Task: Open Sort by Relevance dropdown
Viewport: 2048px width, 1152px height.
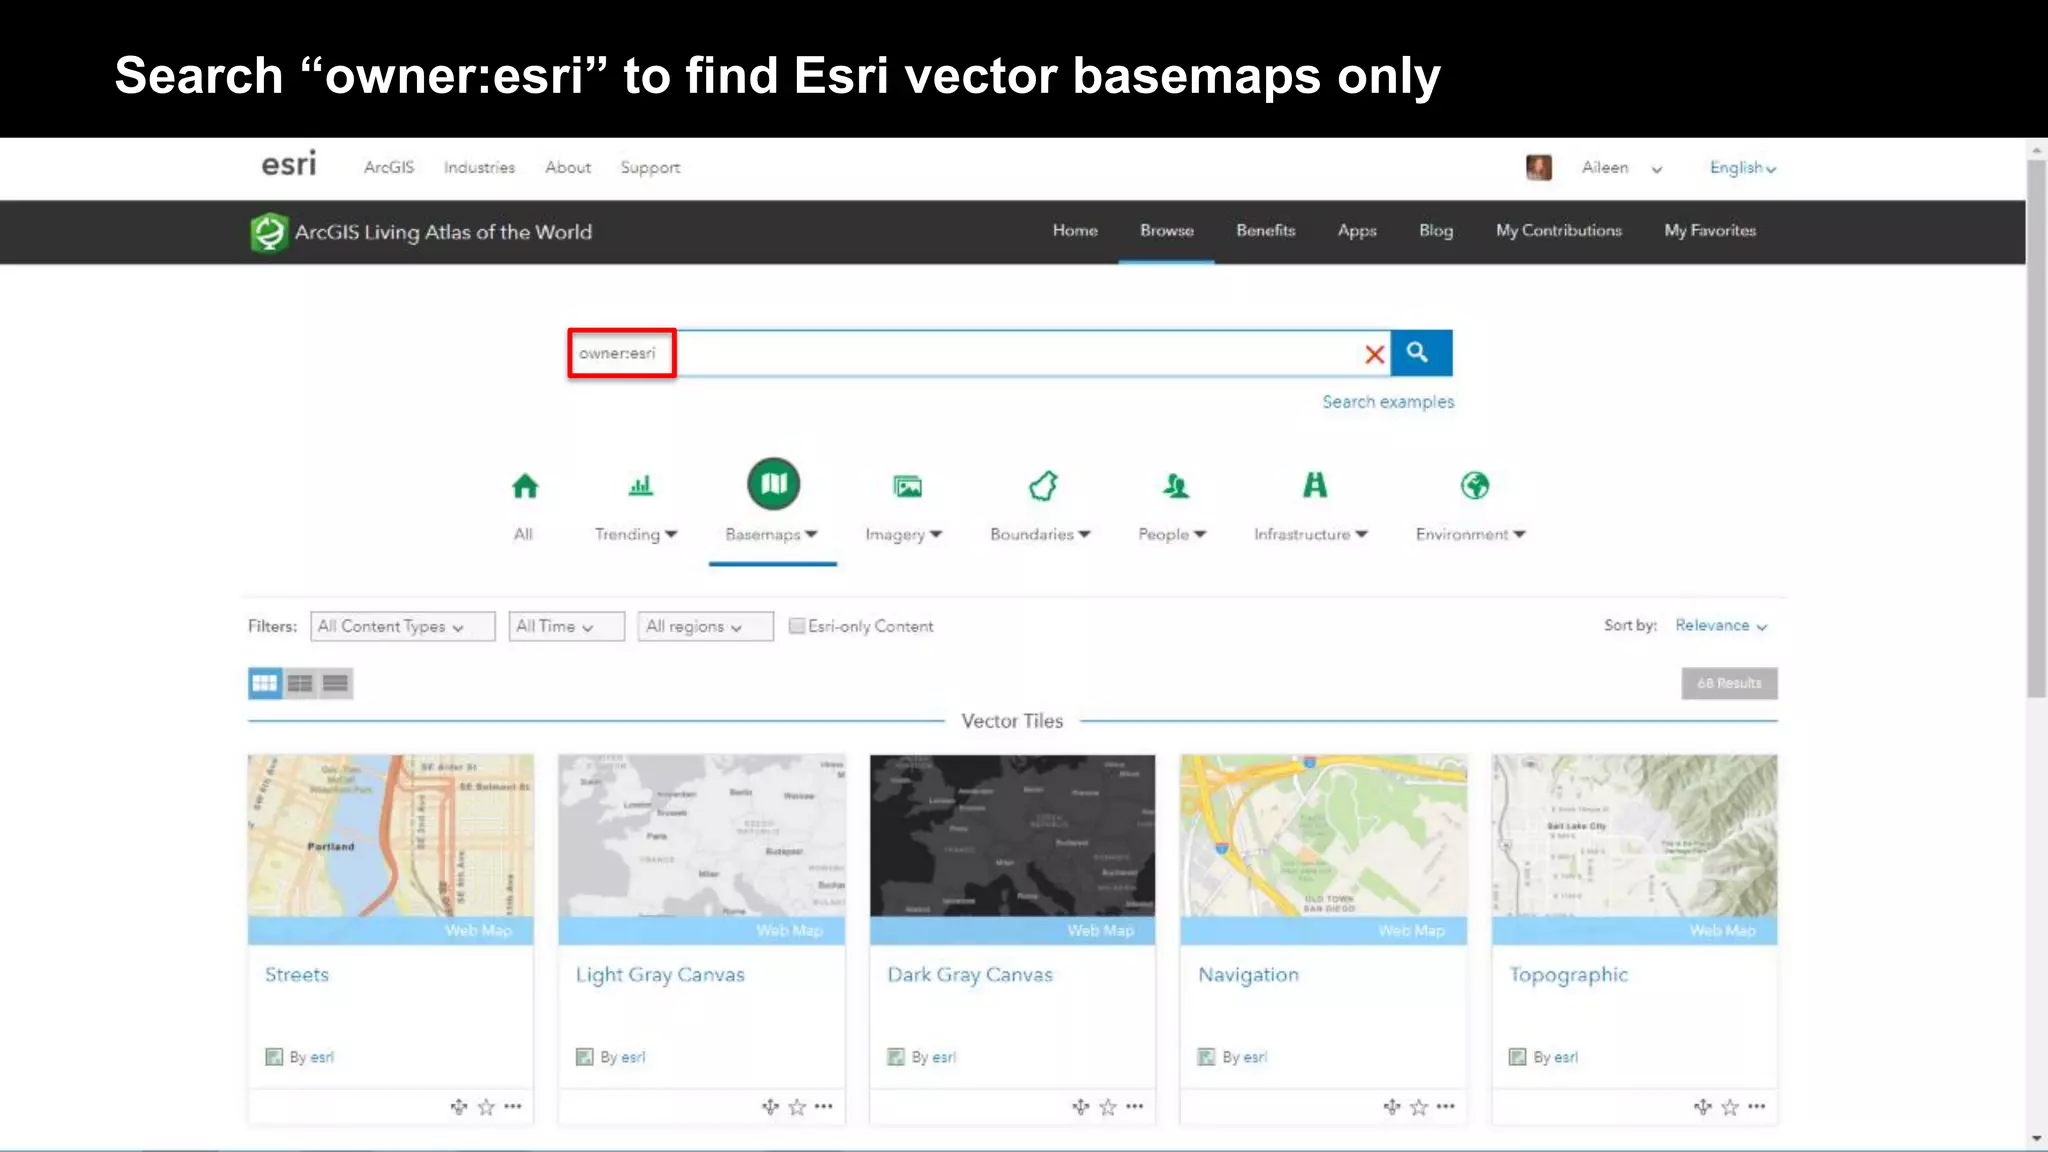Action: pyautogui.click(x=1721, y=625)
